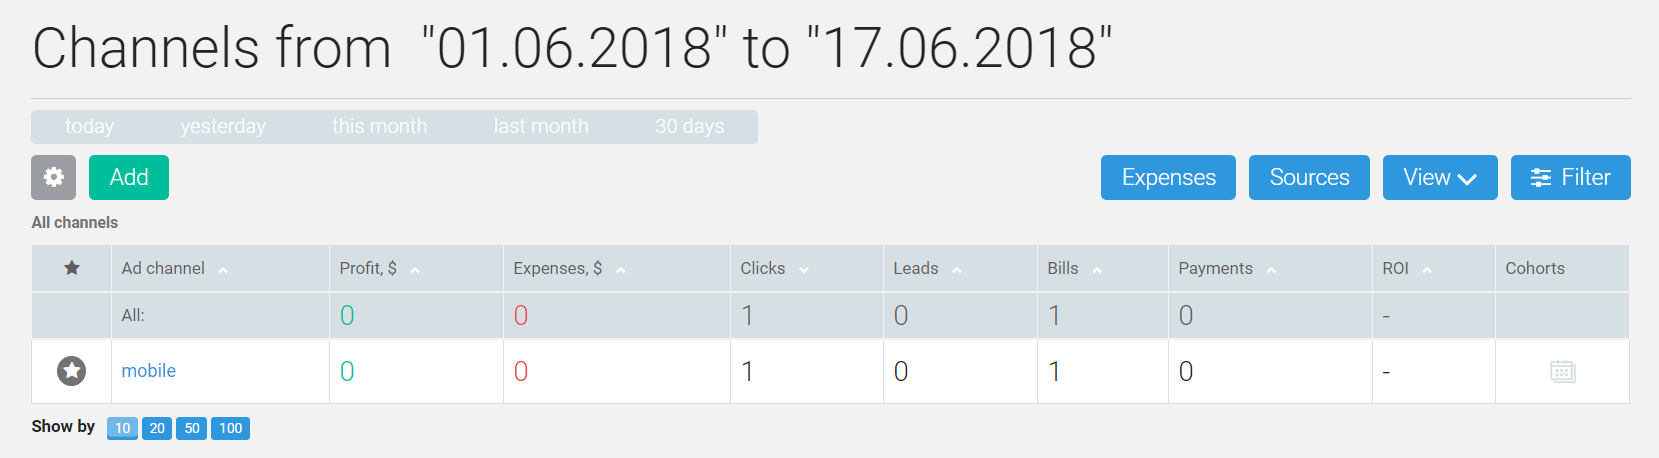Image resolution: width=1659 pixels, height=458 pixels.
Task: Sort by Expenses, $ column arrow
Action: click(x=621, y=270)
